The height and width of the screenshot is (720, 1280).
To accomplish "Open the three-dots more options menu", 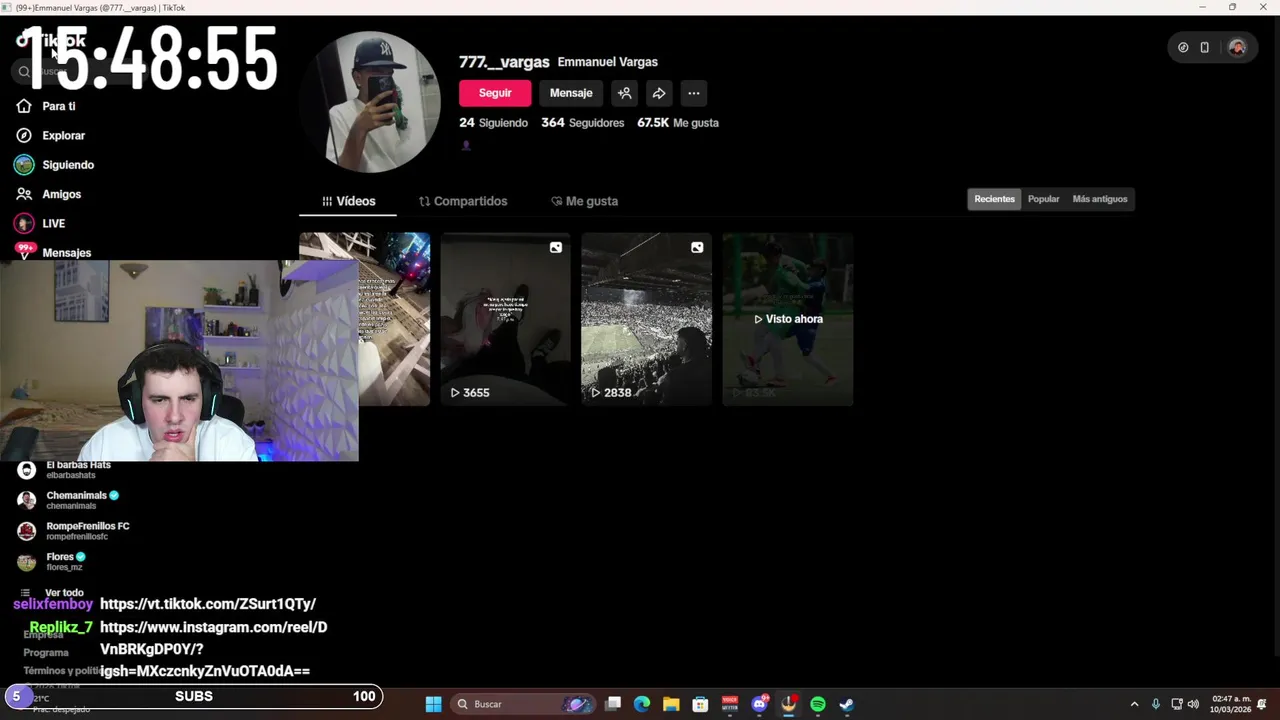I will click(x=694, y=93).
